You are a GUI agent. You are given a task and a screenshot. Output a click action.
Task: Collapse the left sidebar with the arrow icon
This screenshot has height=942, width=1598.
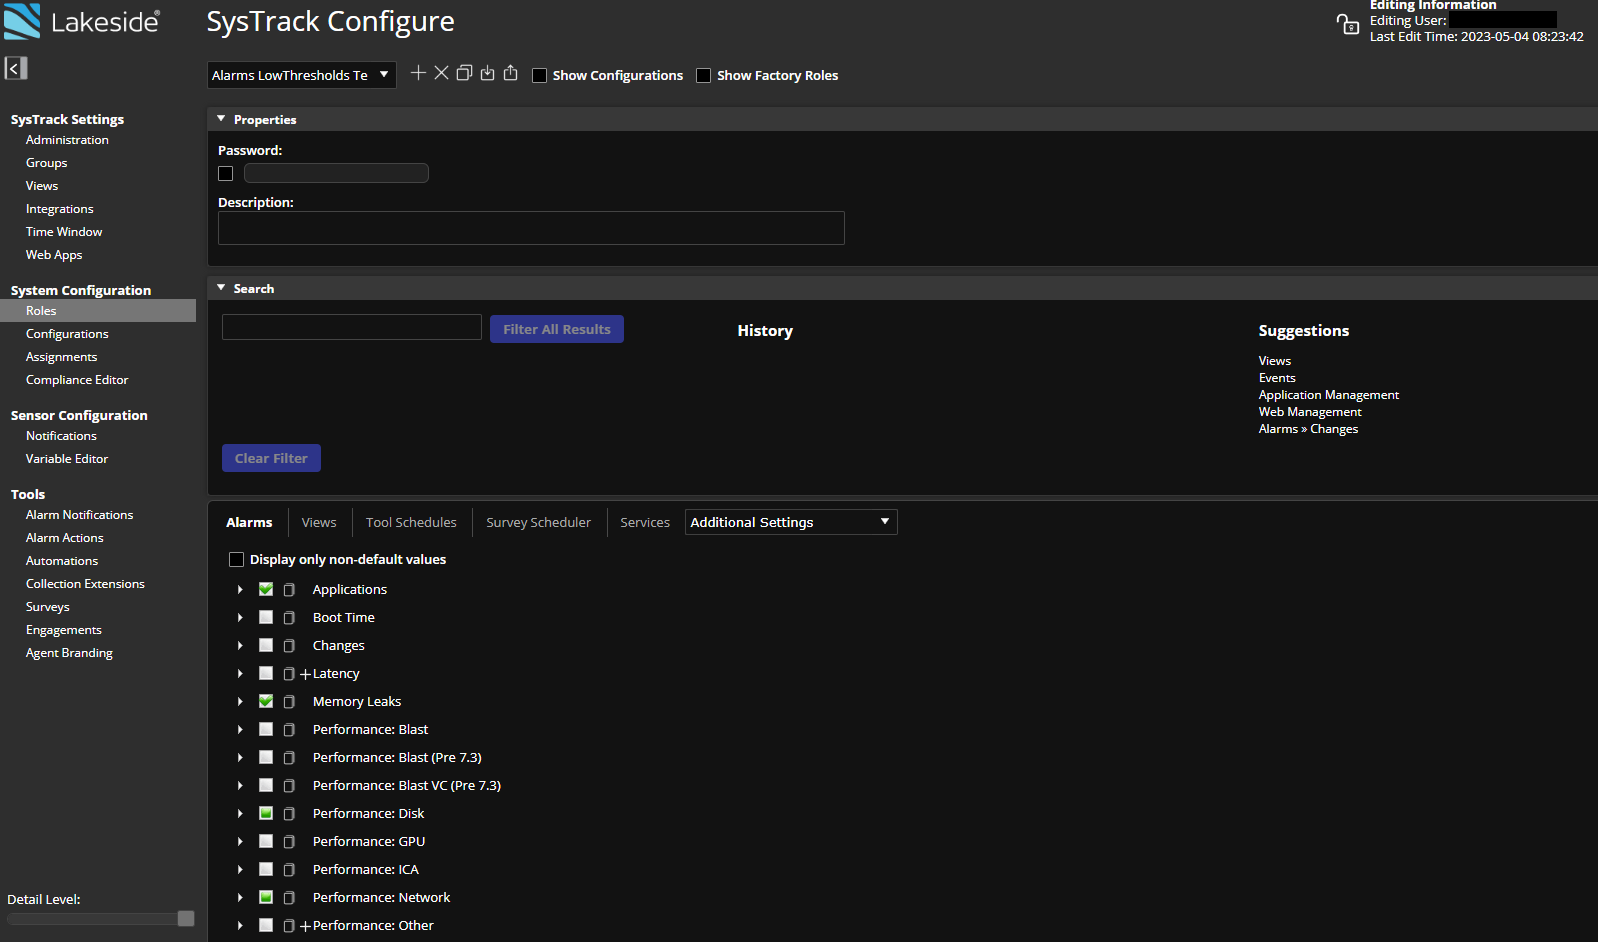coord(15,68)
